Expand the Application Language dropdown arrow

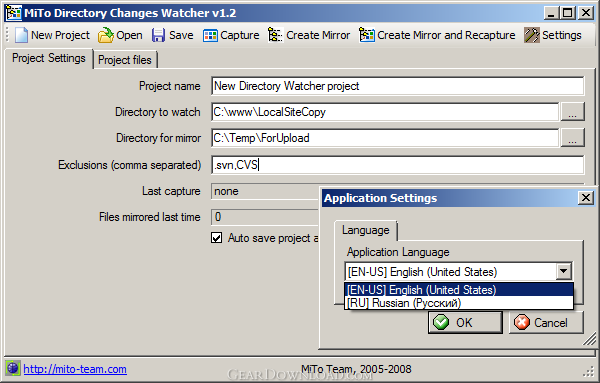(563, 272)
